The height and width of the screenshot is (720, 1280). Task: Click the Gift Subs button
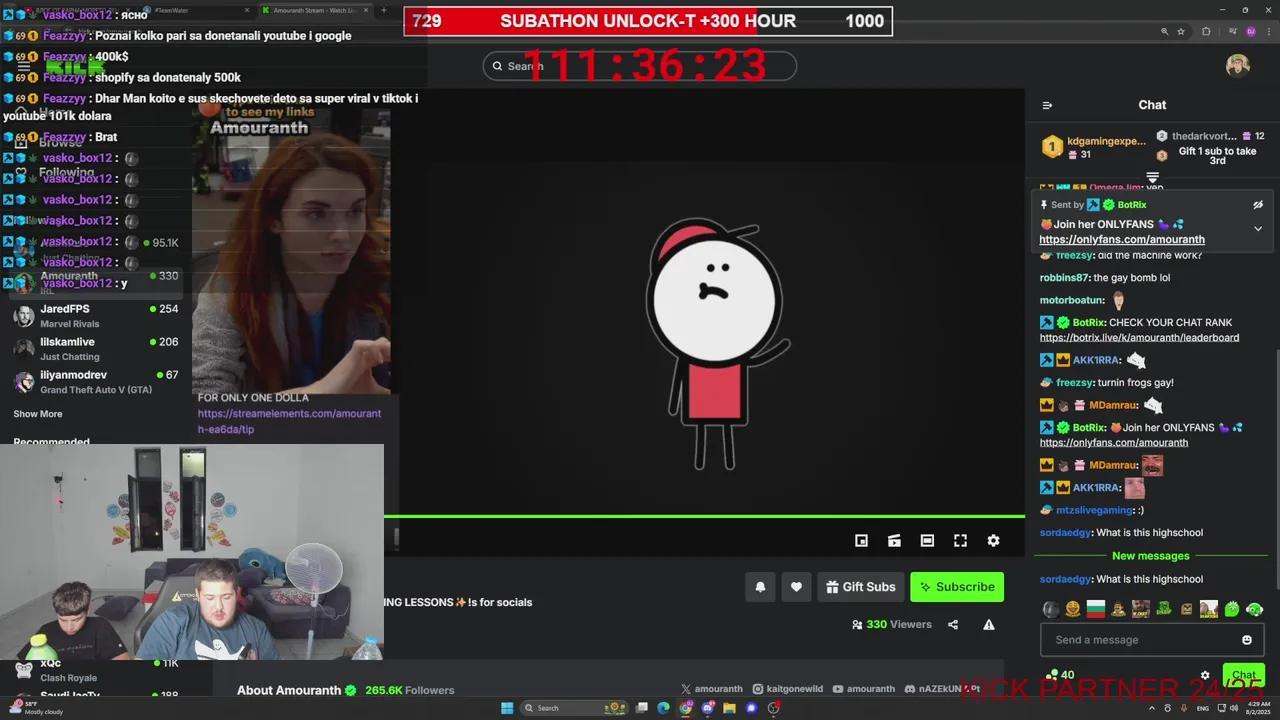860,587
